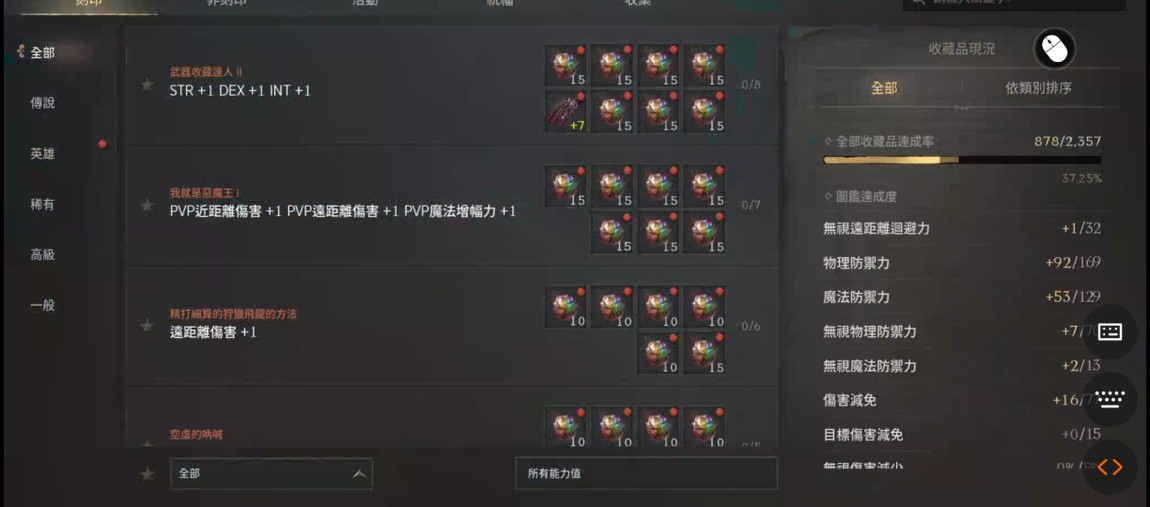Open the 全部 filter dropdown
The width and height of the screenshot is (1150, 507).
(x=271, y=474)
